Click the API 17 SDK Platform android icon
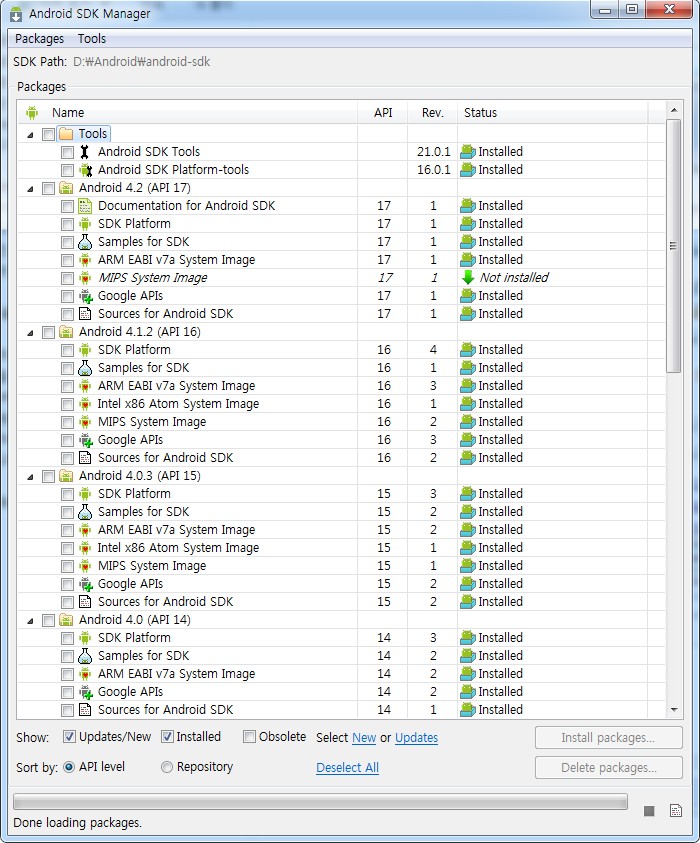The image size is (700, 843). click(85, 224)
